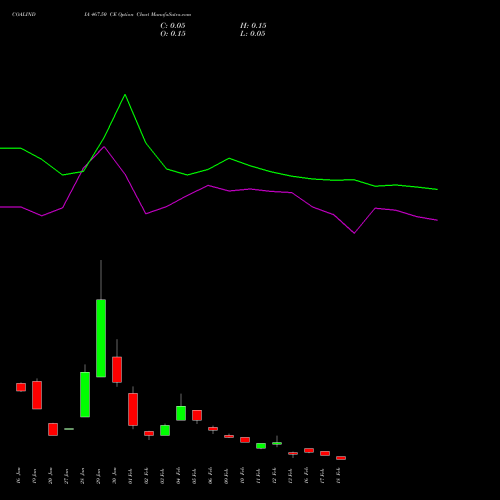Select the red candle on 30 Jan
The width and height of the screenshot is (500, 500).
[117, 369]
